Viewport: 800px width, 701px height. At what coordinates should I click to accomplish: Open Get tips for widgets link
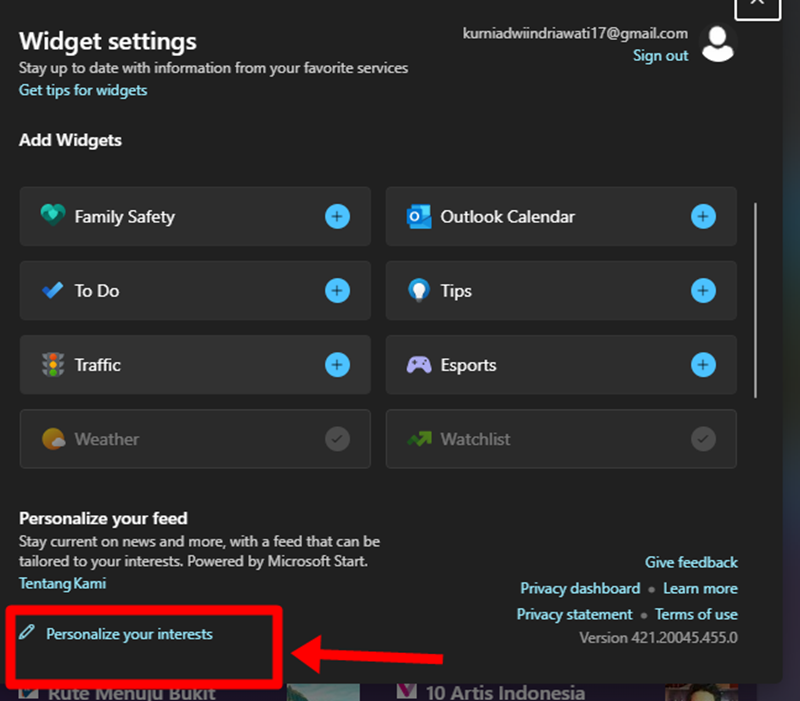click(83, 90)
